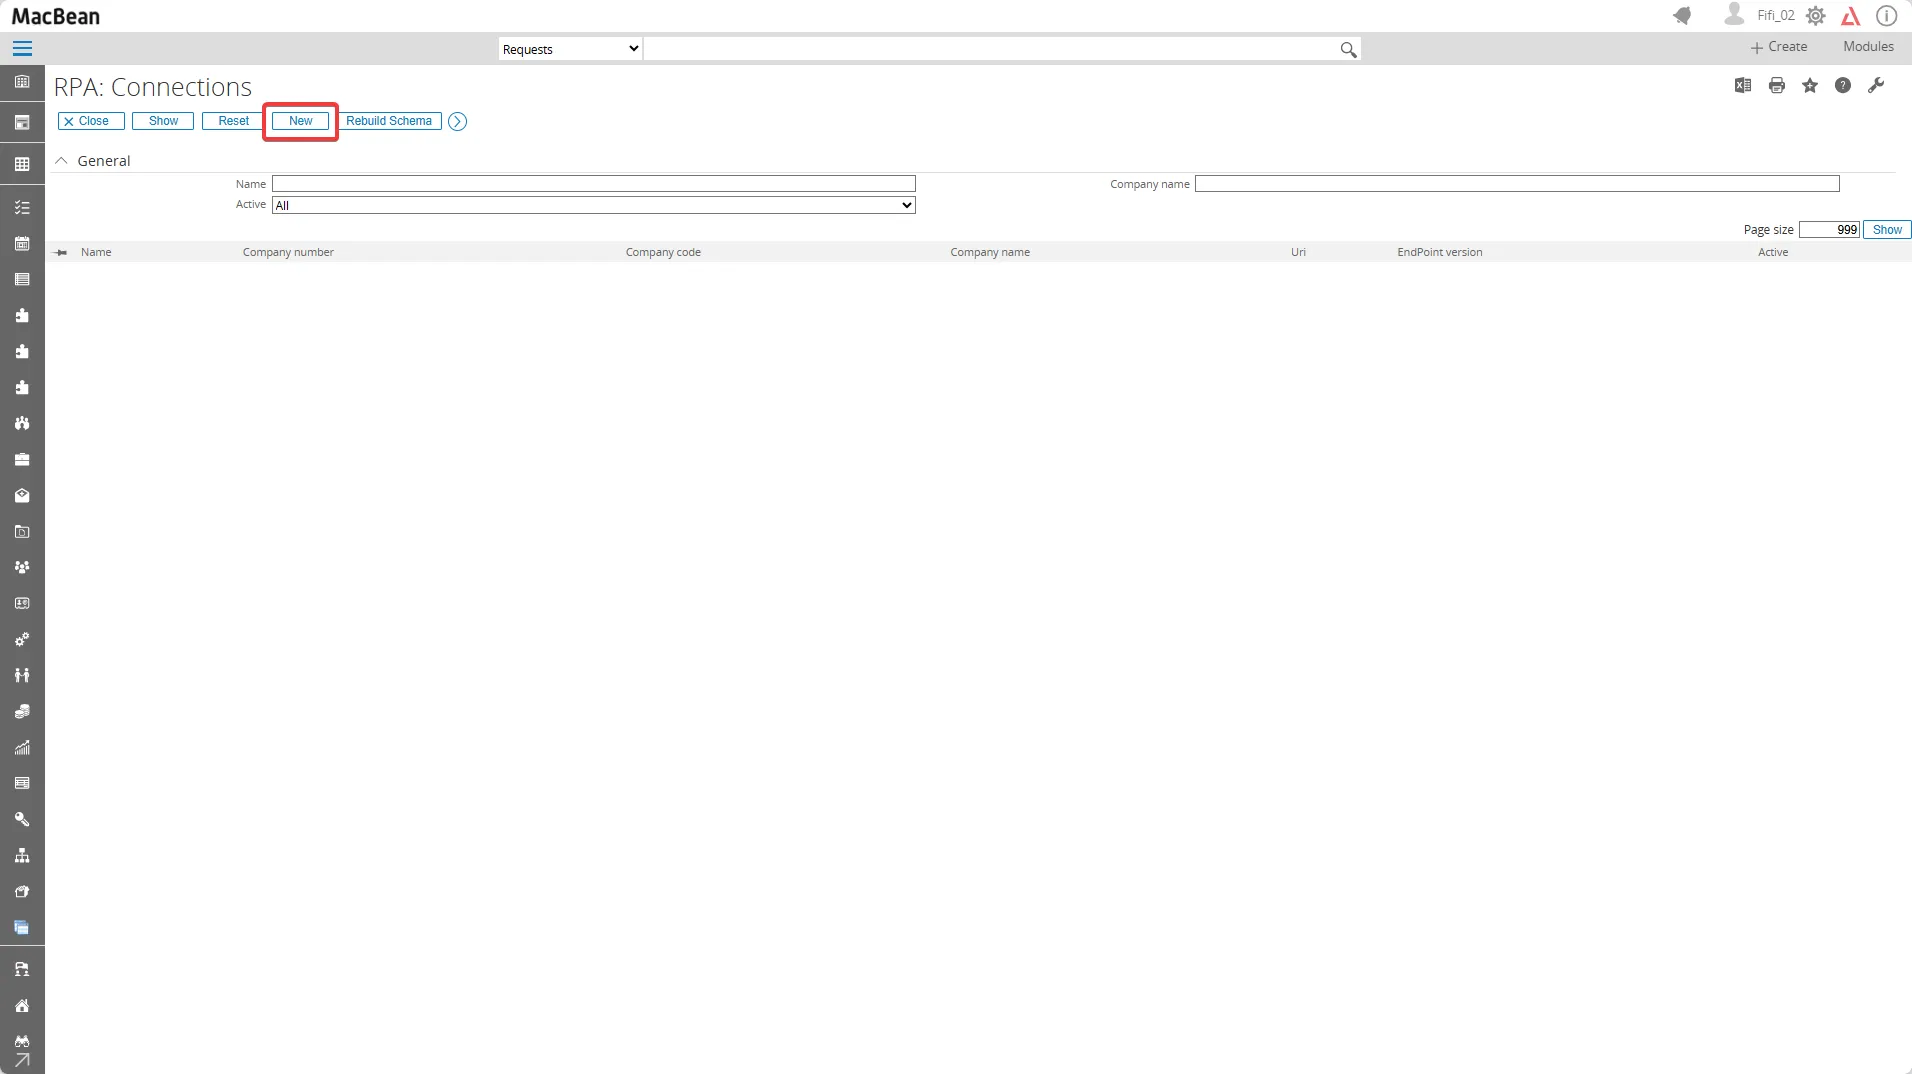This screenshot has width=1912, height=1074.
Task: Click the user profile icon next to Fifi_02
Action: pos(1735,16)
